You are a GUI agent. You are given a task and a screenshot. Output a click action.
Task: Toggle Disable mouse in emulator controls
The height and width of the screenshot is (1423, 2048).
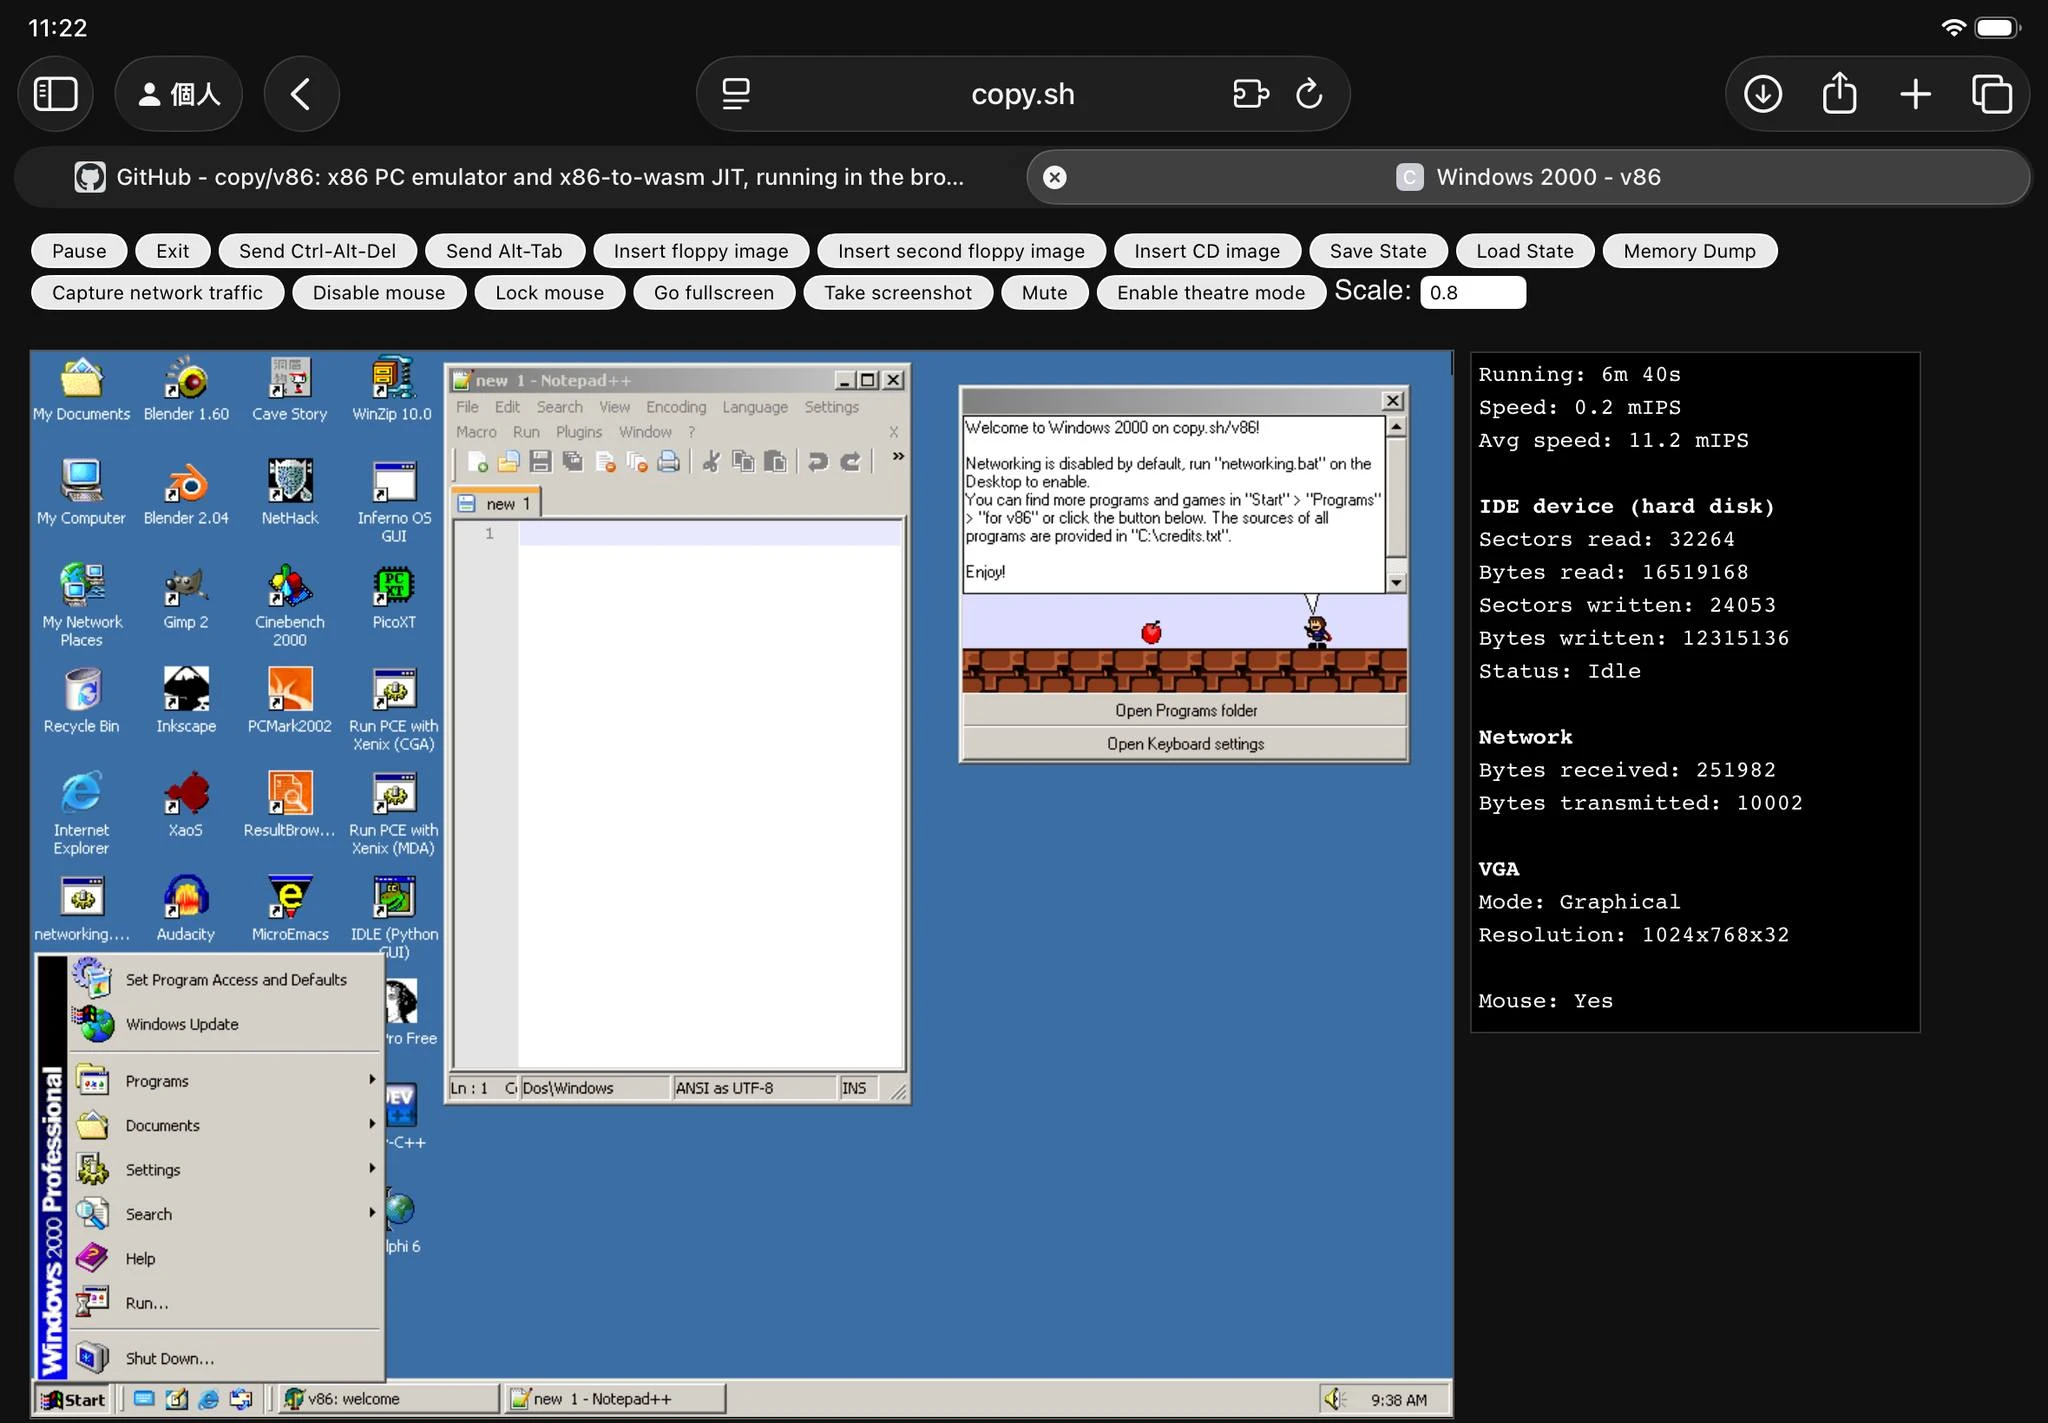[x=378, y=293]
